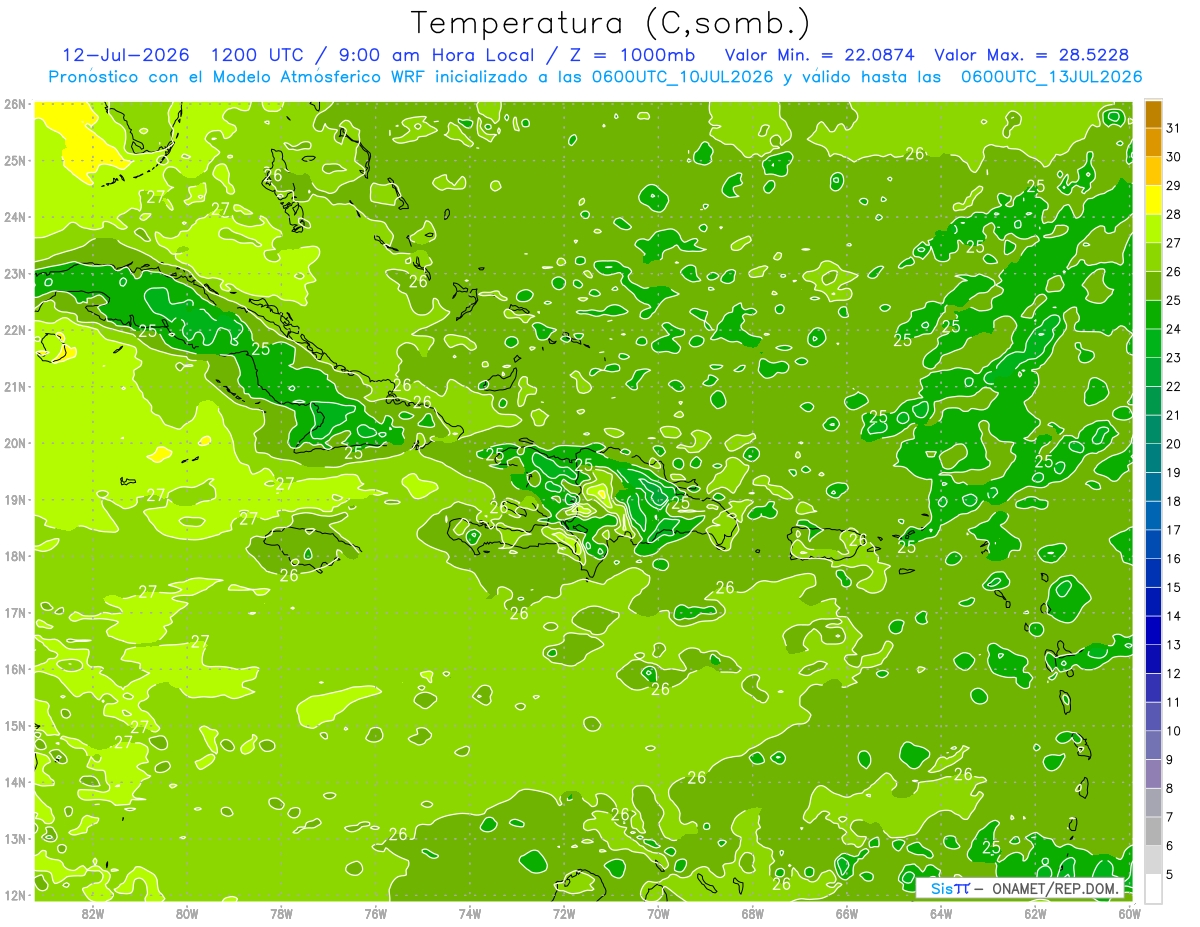Screen dimensions: 1200x927
Task: Click the '68W' longitude axis label
Action: click(752, 913)
